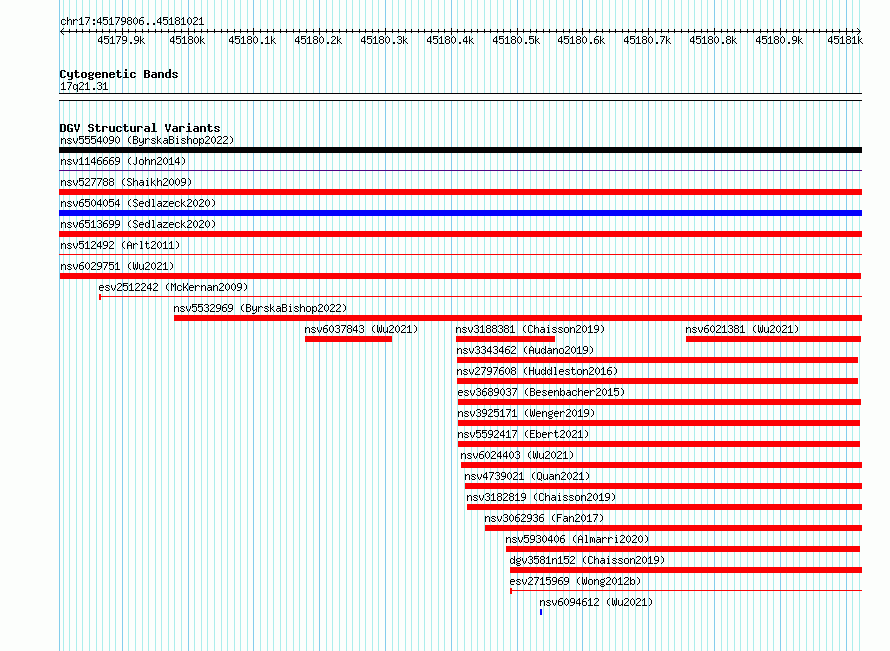
Task: Select nsv3343462 (Audano2019) label
Action: pos(525,350)
